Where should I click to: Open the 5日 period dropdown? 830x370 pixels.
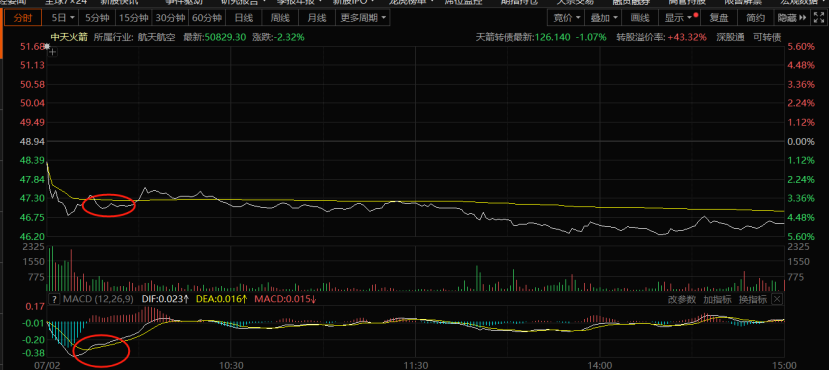63,18
